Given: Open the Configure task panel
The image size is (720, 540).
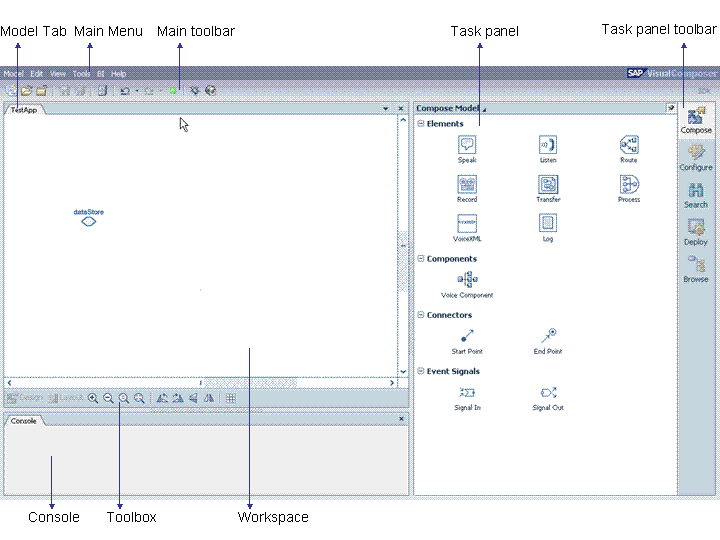Looking at the screenshot, I should pyautogui.click(x=696, y=156).
